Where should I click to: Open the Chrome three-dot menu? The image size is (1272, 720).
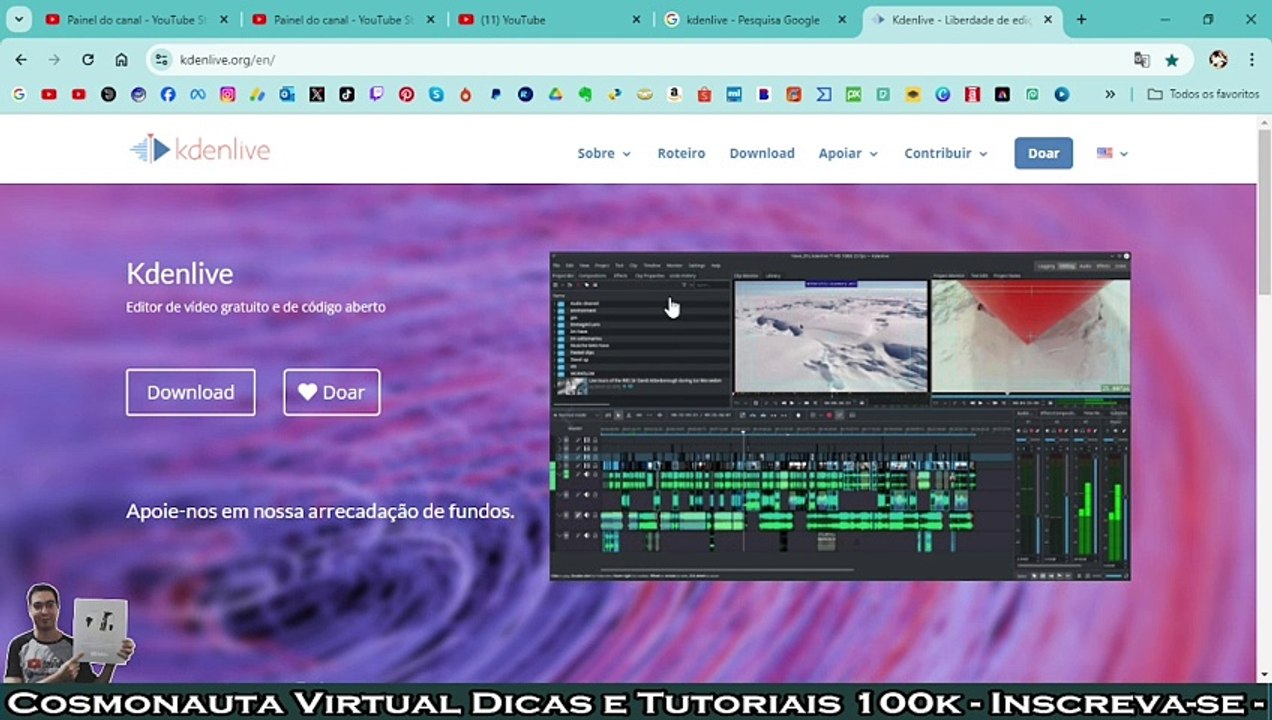pyautogui.click(x=1251, y=60)
